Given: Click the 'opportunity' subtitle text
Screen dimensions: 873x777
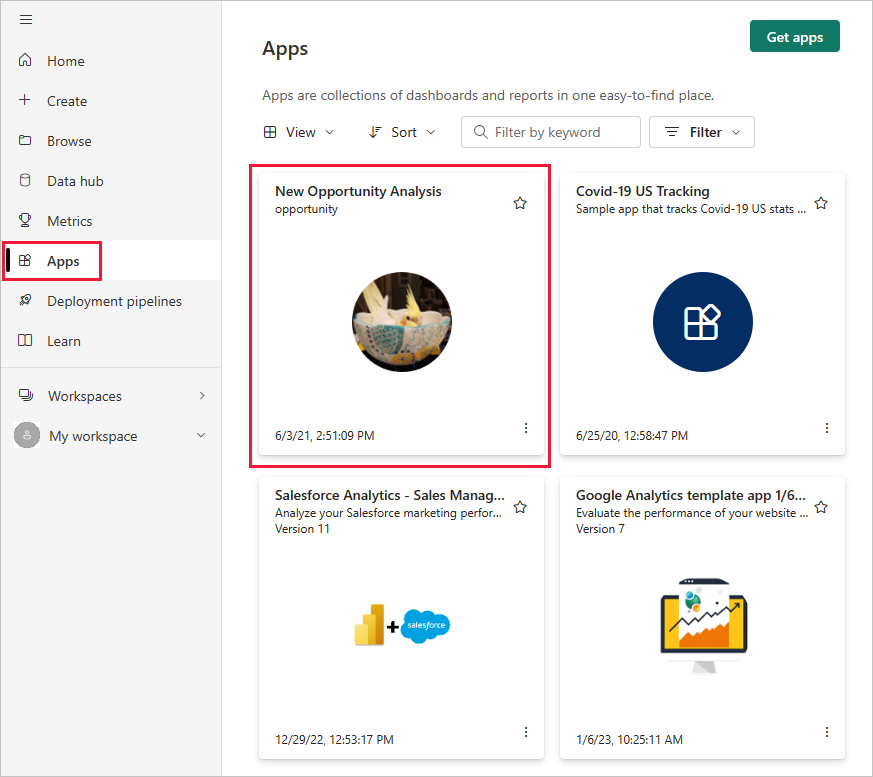Looking at the screenshot, I should click(x=306, y=209).
